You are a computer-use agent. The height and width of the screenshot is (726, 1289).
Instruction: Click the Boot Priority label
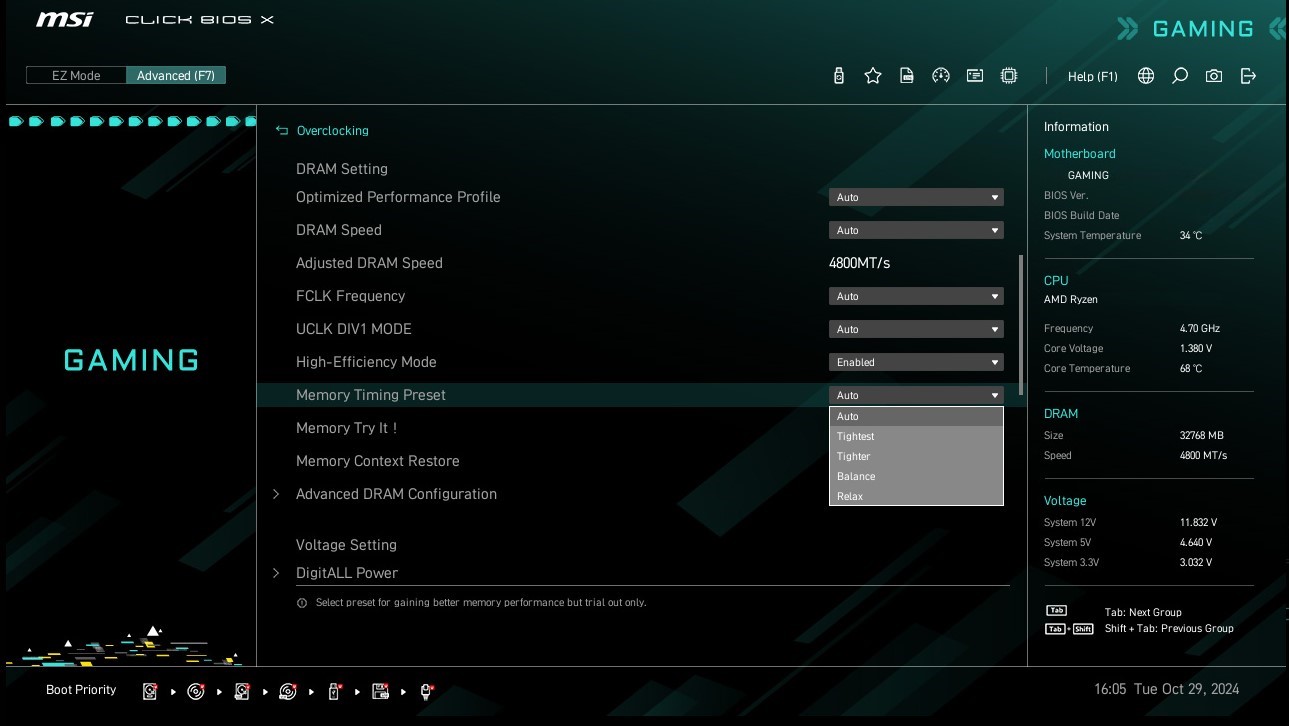pos(81,690)
